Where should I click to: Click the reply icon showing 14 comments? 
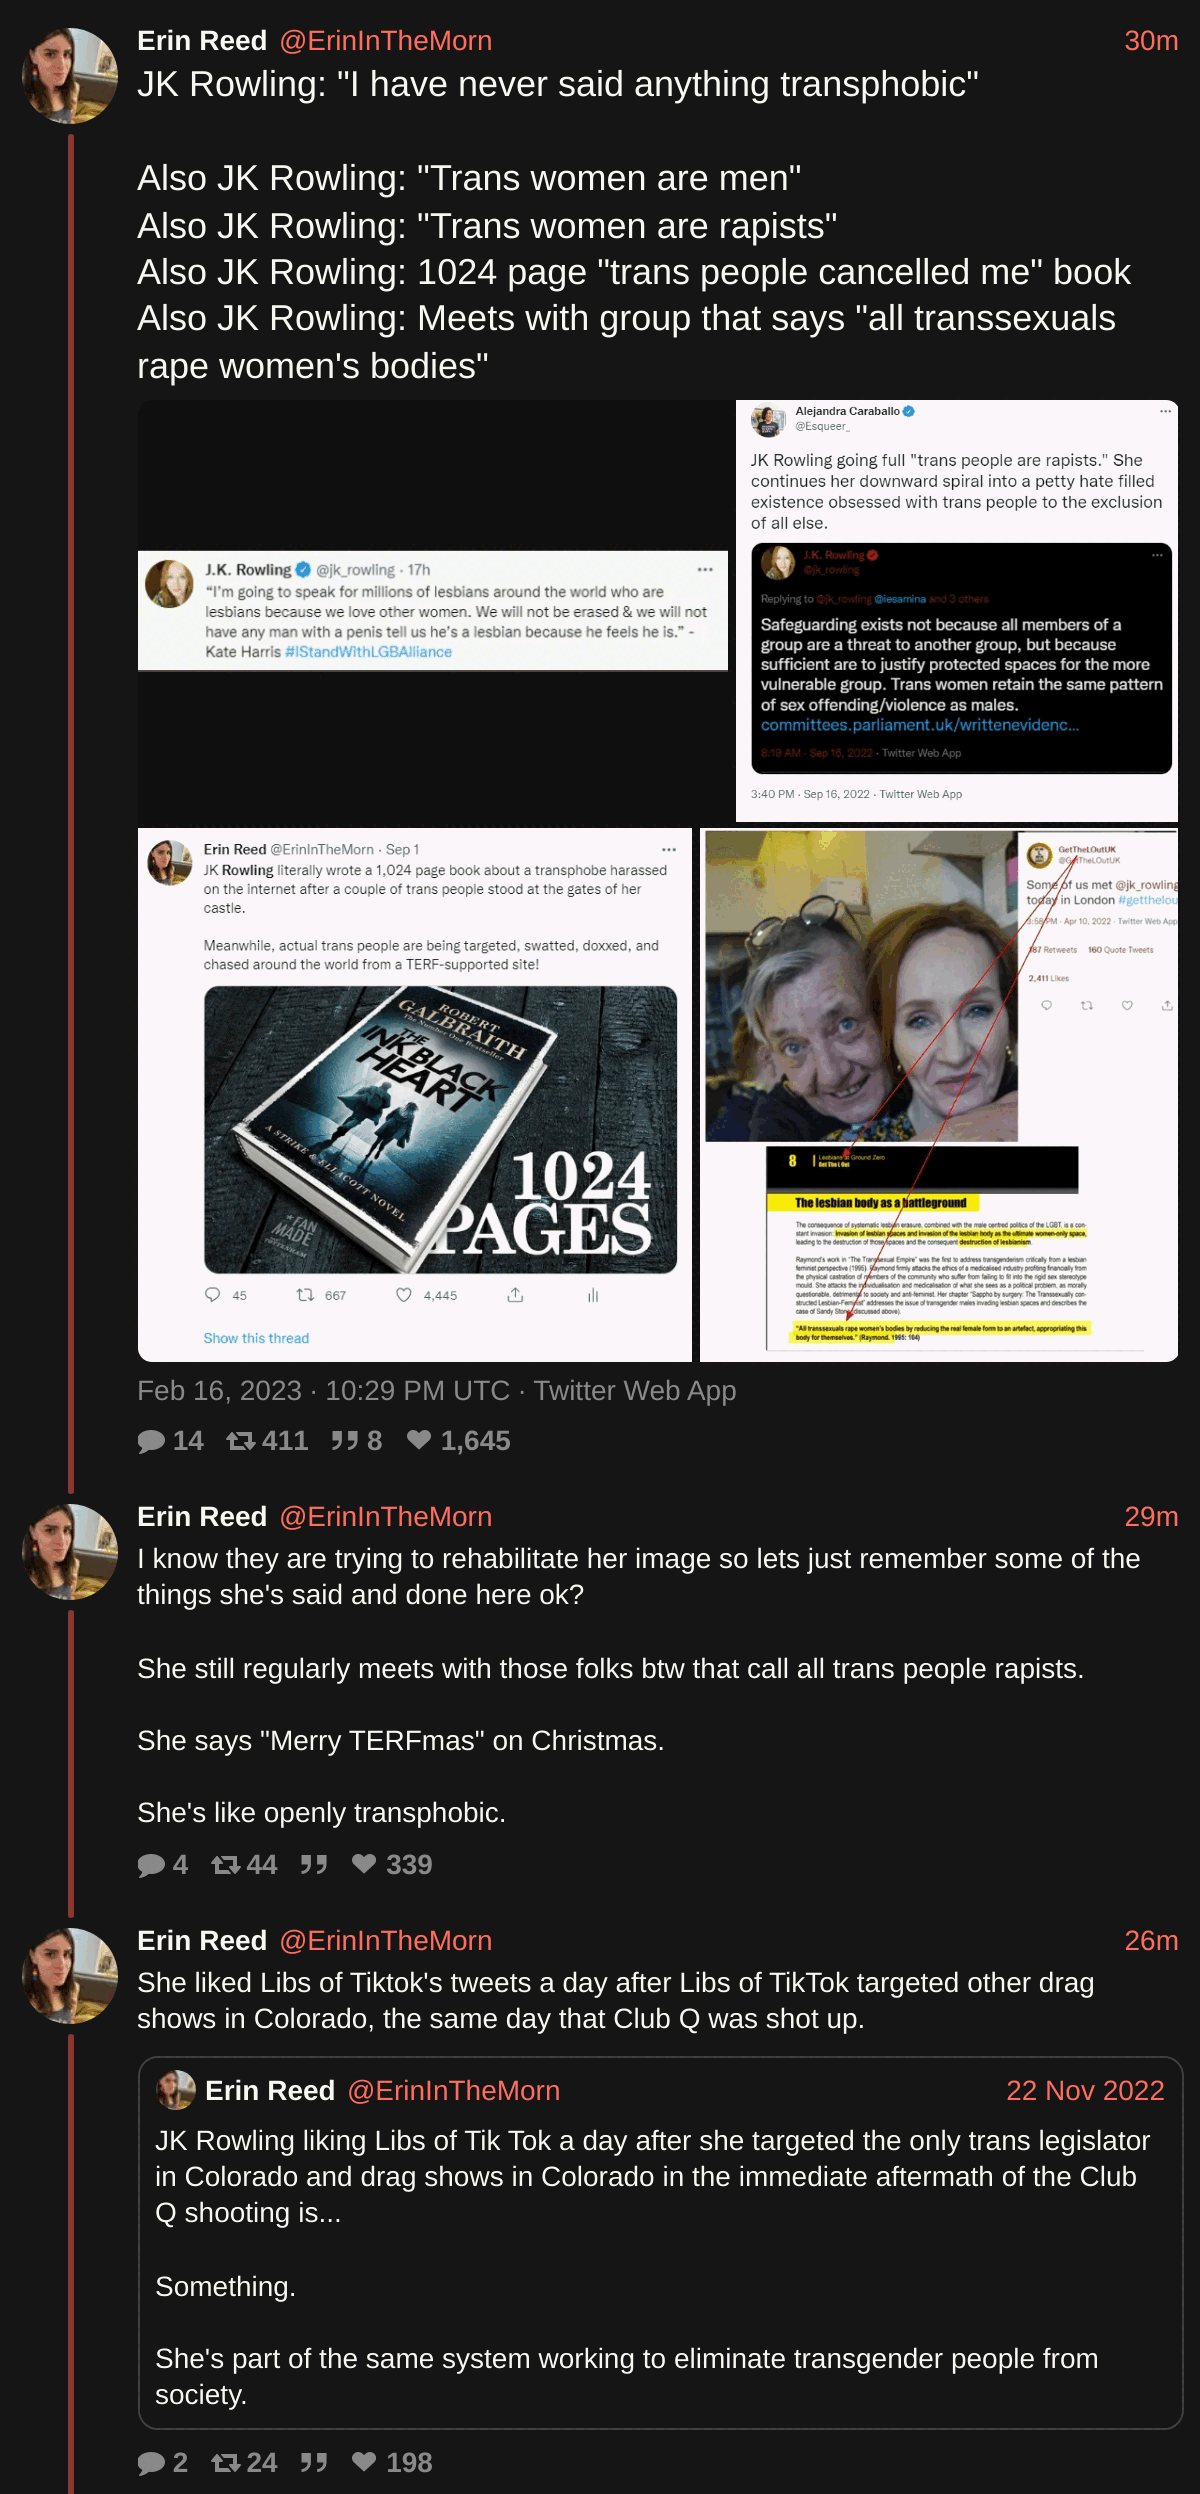151,1441
